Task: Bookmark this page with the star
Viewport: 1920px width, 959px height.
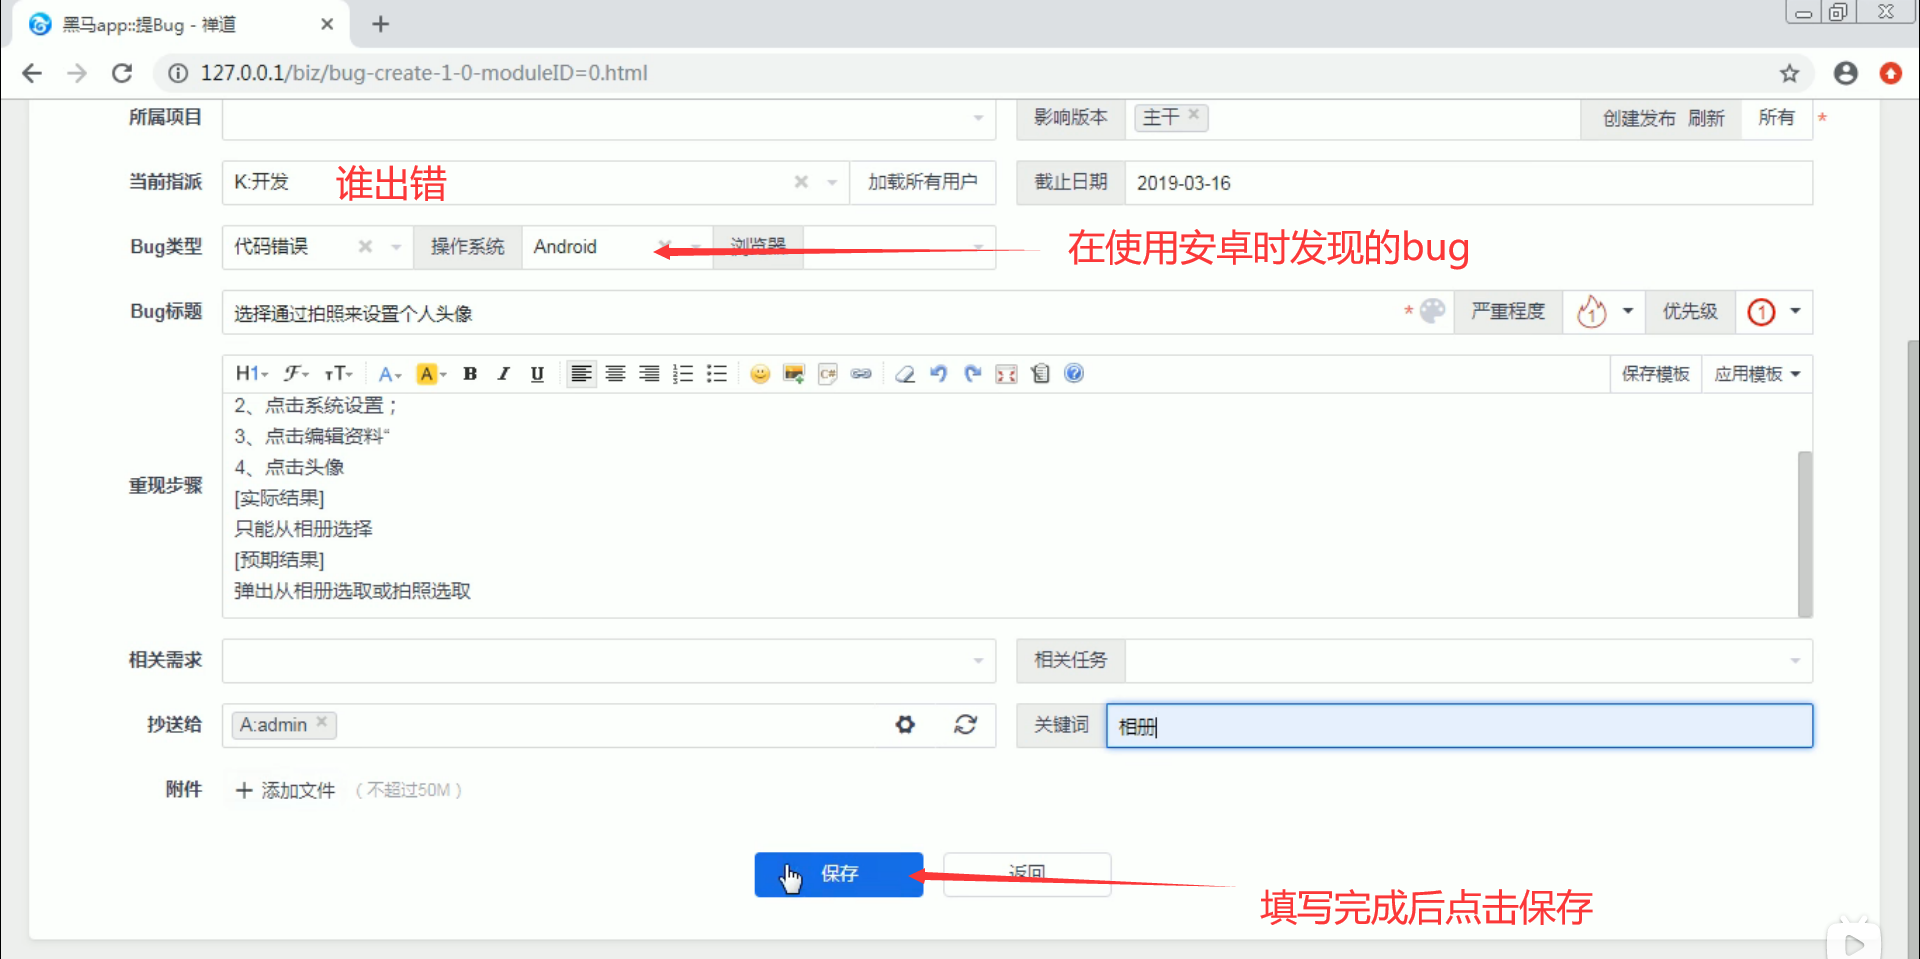Action: 1789,73
